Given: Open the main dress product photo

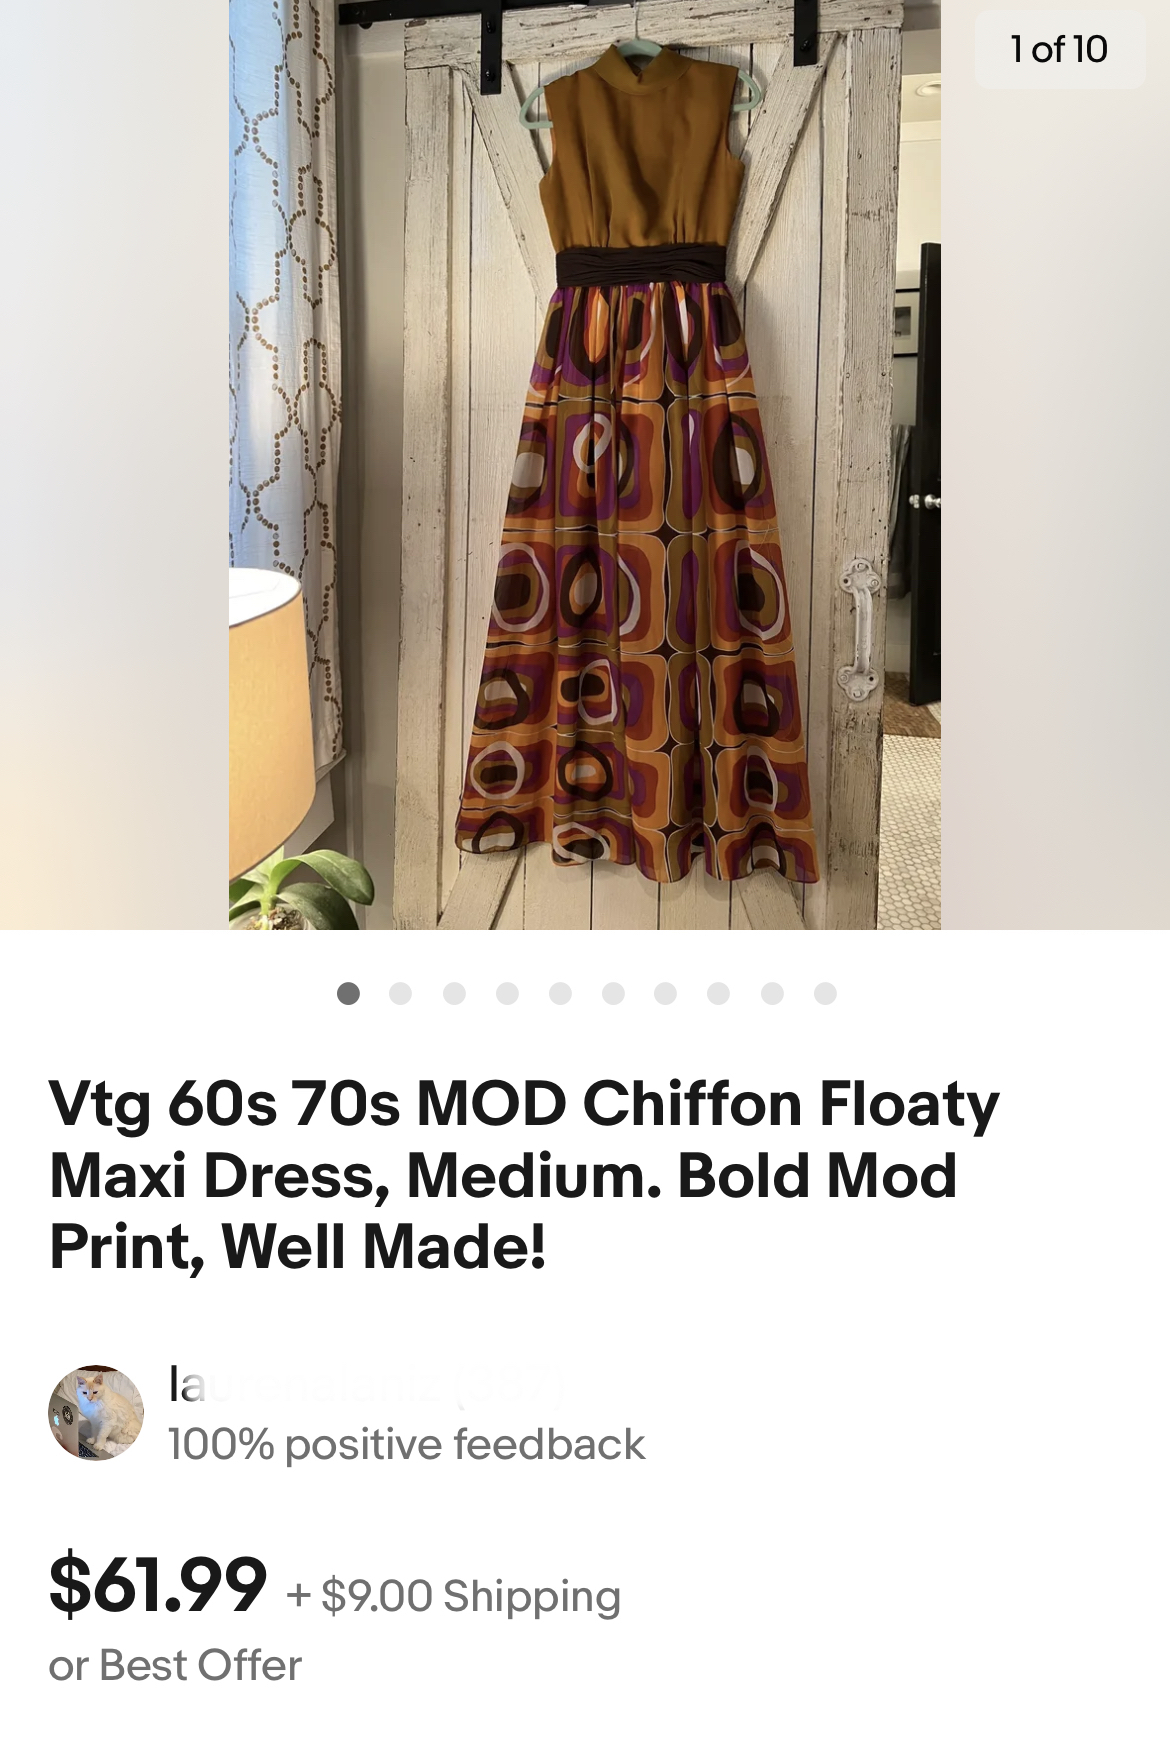Looking at the screenshot, I should pos(585,465).
